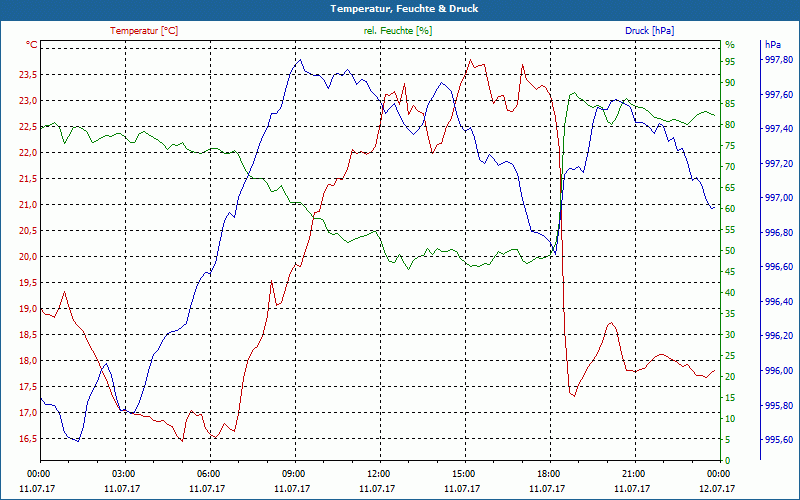Image resolution: width=800 pixels, height=500 pixels.
Task: Click the 22,0 tick on the temperature axis
Action: [28, 153]
